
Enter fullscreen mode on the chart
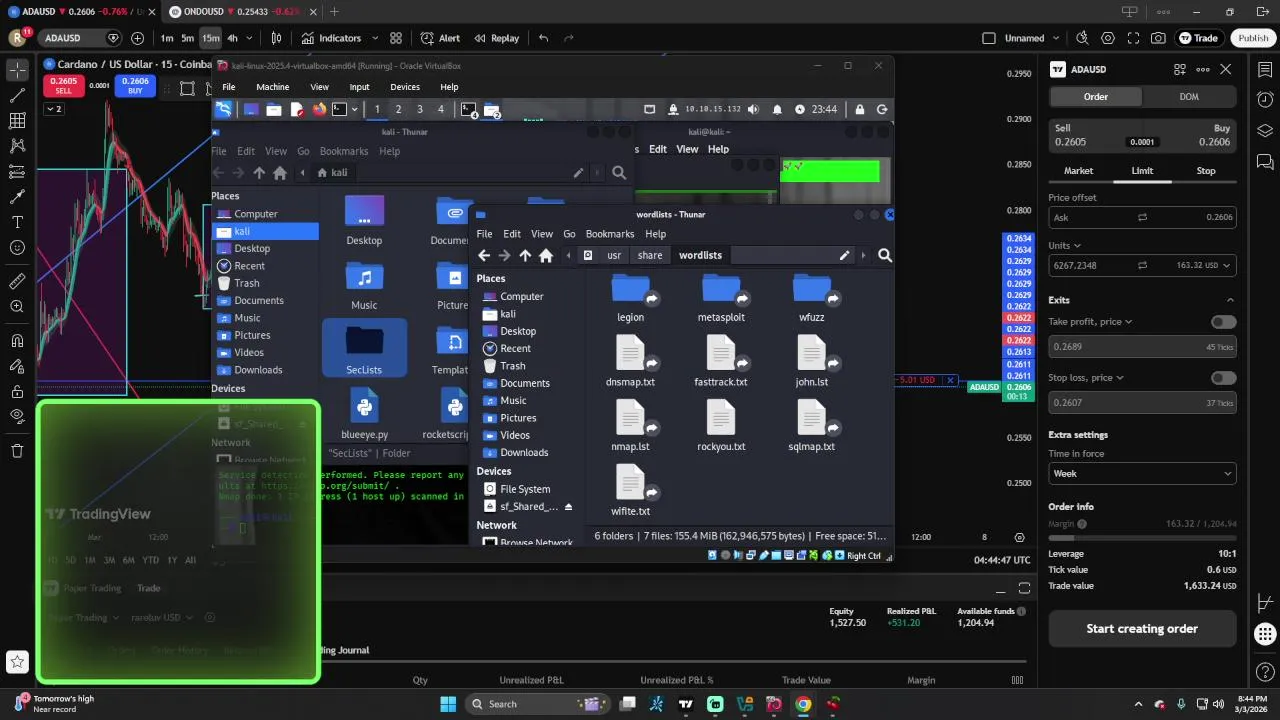[x=1133, y=38]
